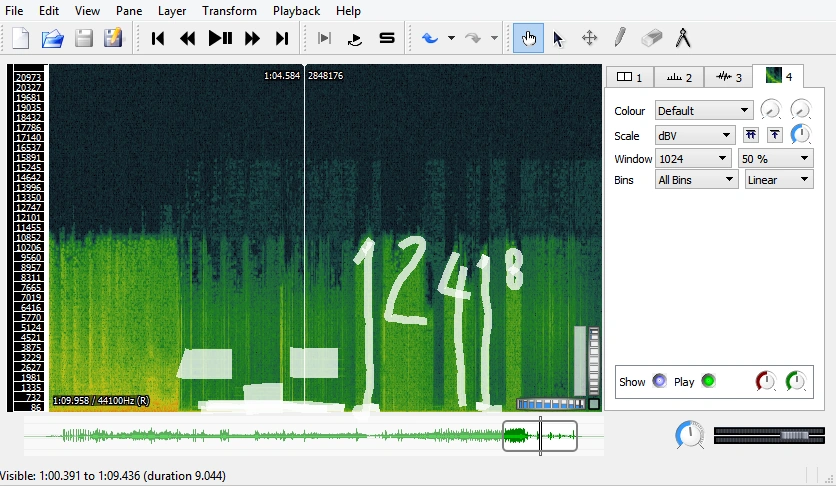
Task: Click the Play/Pause playback button
Action: [x=220, y=39]
